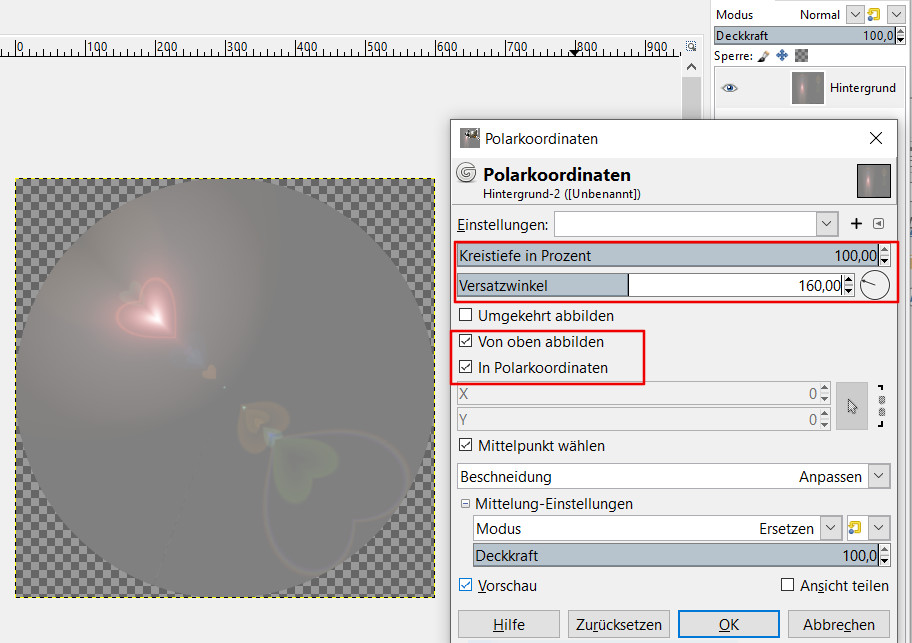Click the lock position move icon
This screenshot has width=912, height=643.
782,56
